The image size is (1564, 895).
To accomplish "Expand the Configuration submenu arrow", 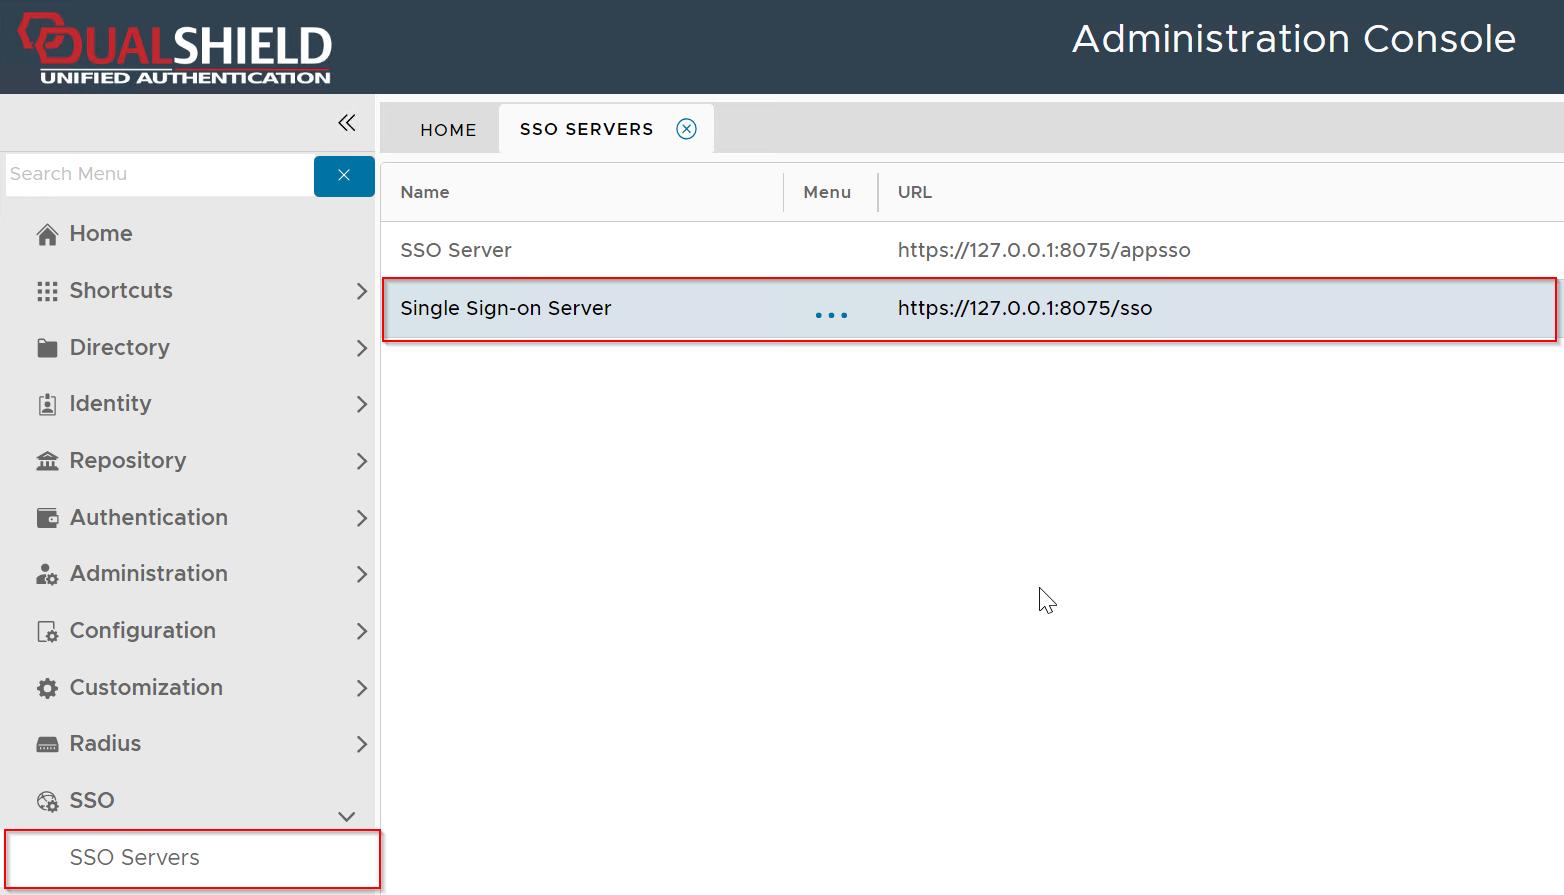I will click(x=361, y=631).
